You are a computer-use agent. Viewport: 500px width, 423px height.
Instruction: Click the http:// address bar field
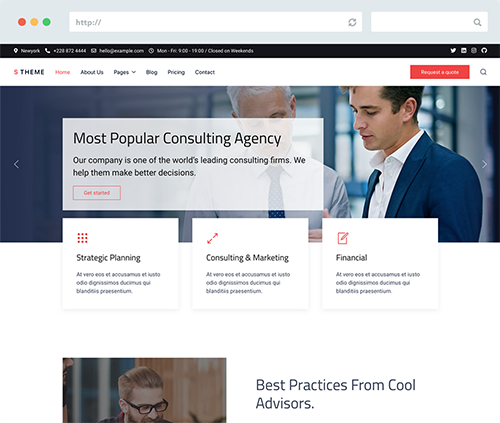[x=216, y=22]
